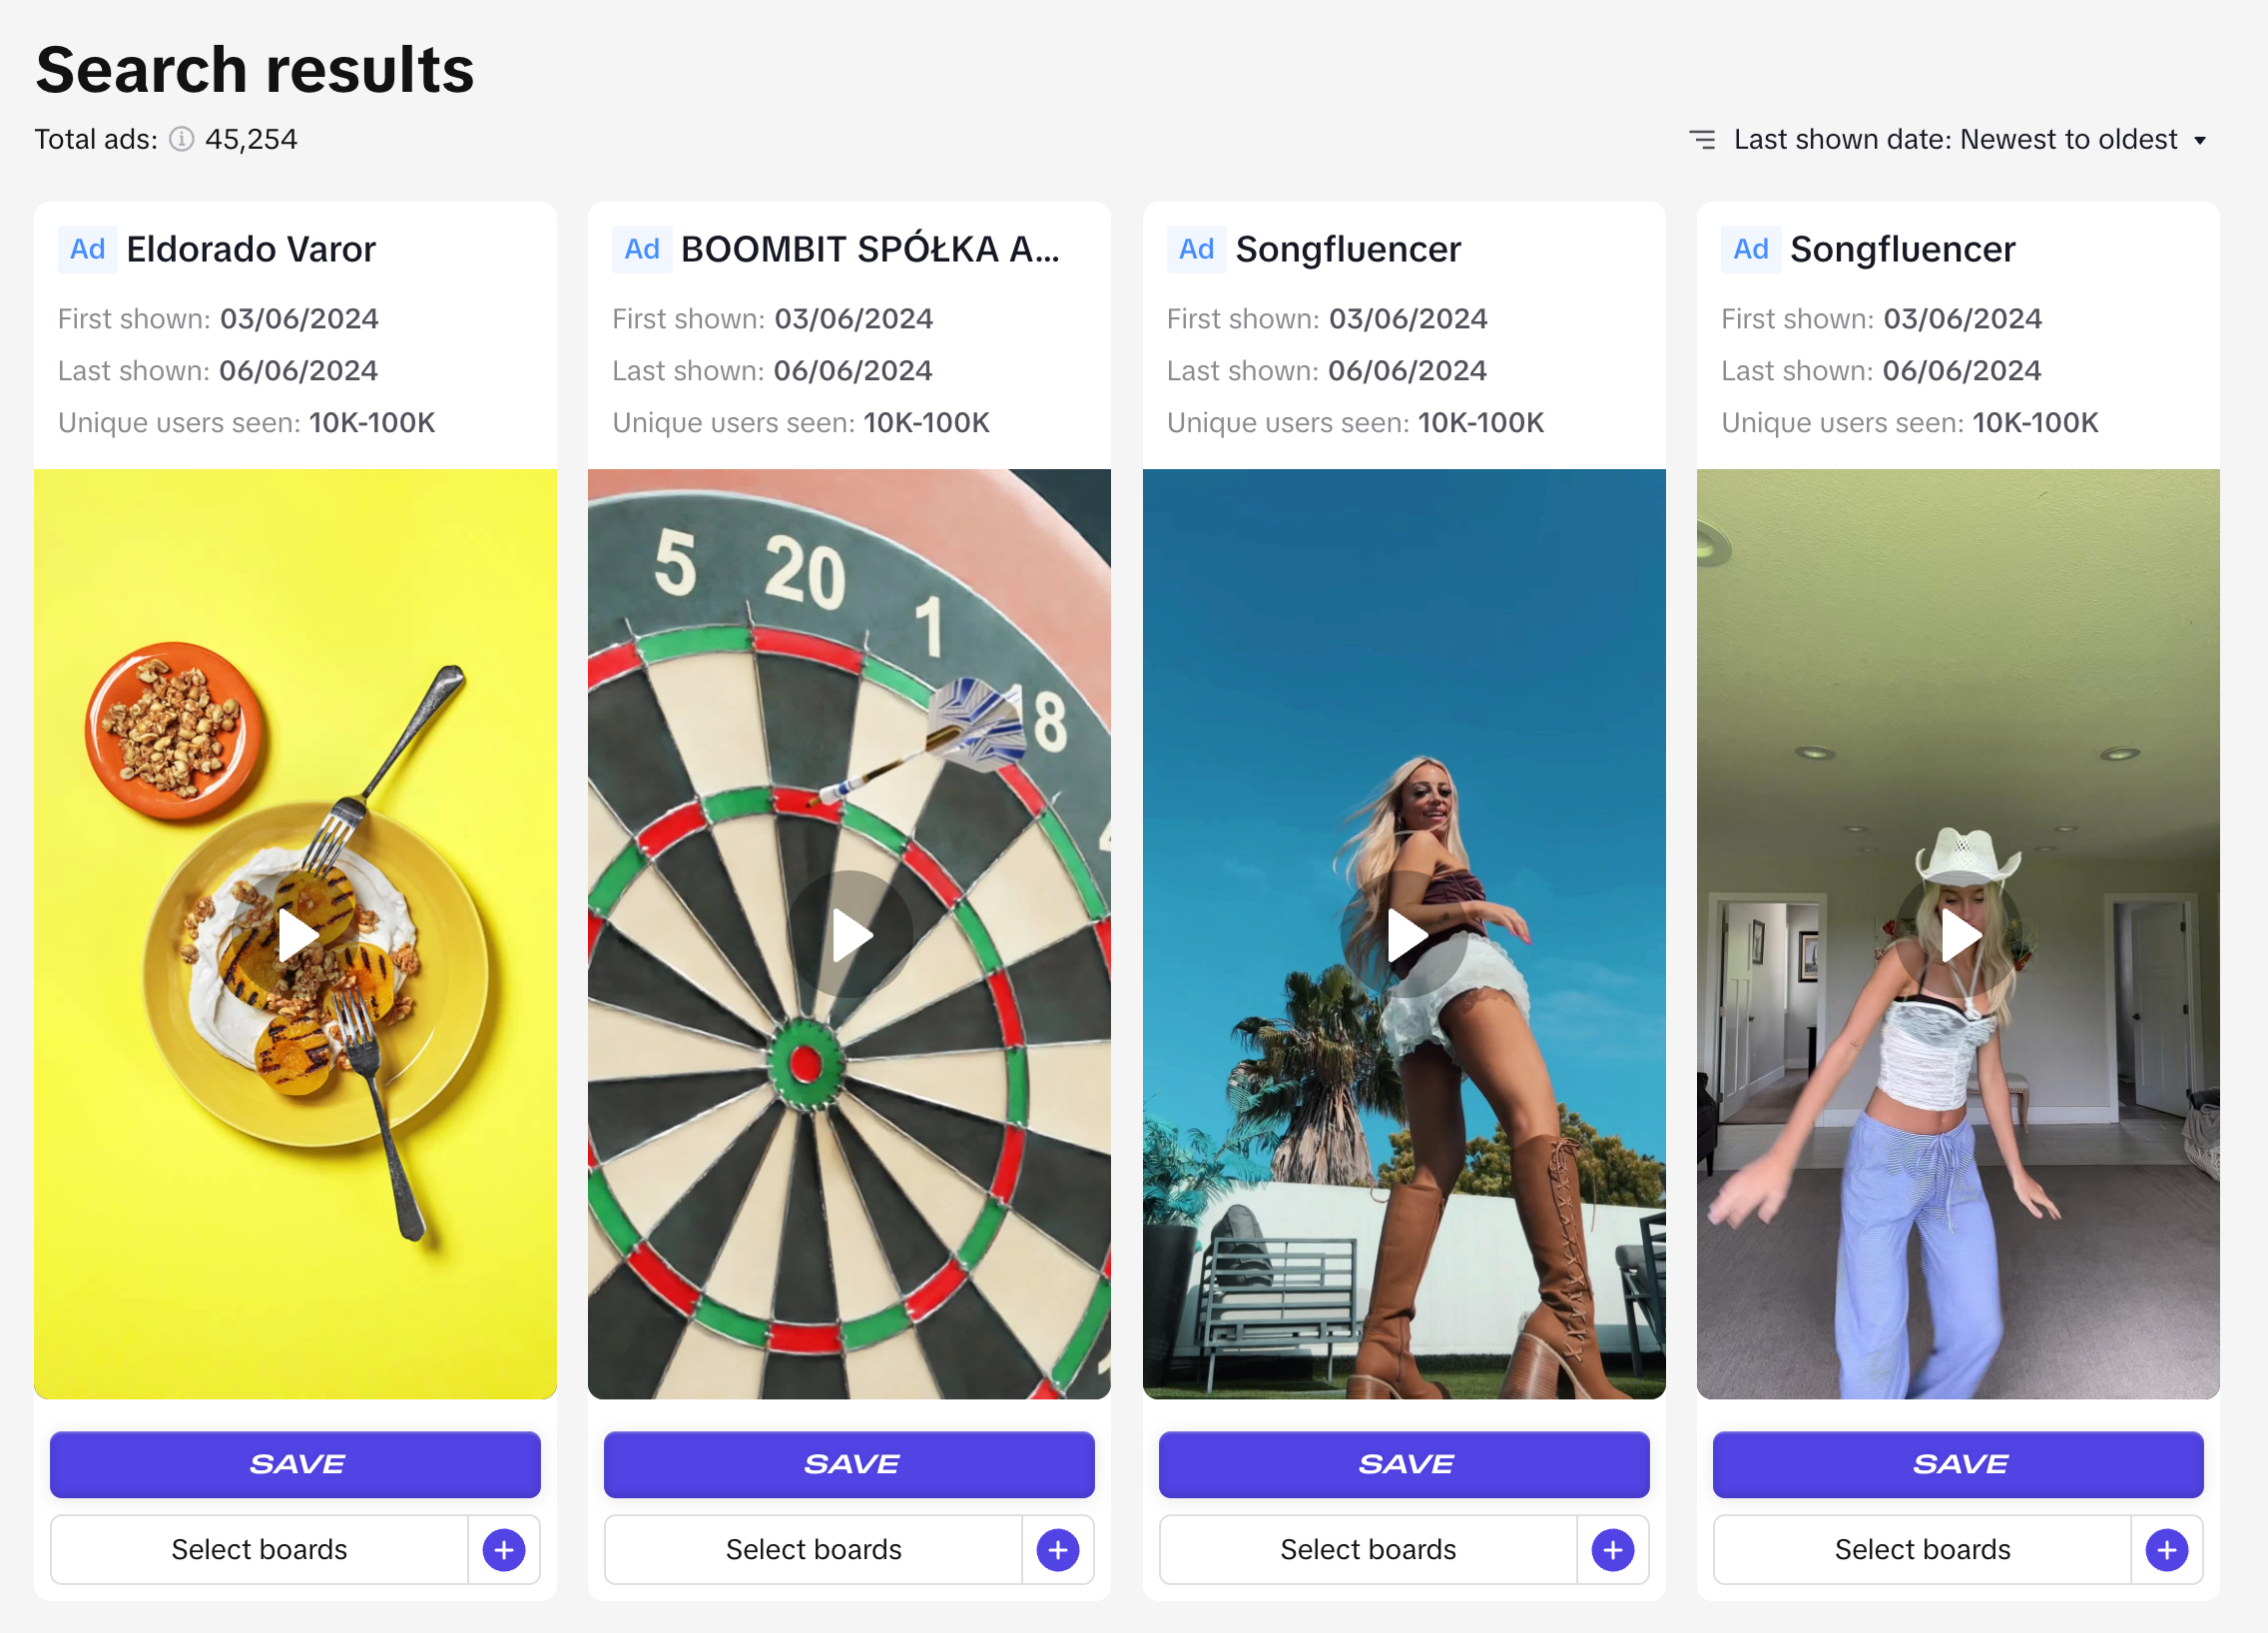Save the BOOMBIT SPÓŁKA ad
Screen dimensions: 2268x1633
849,1464
